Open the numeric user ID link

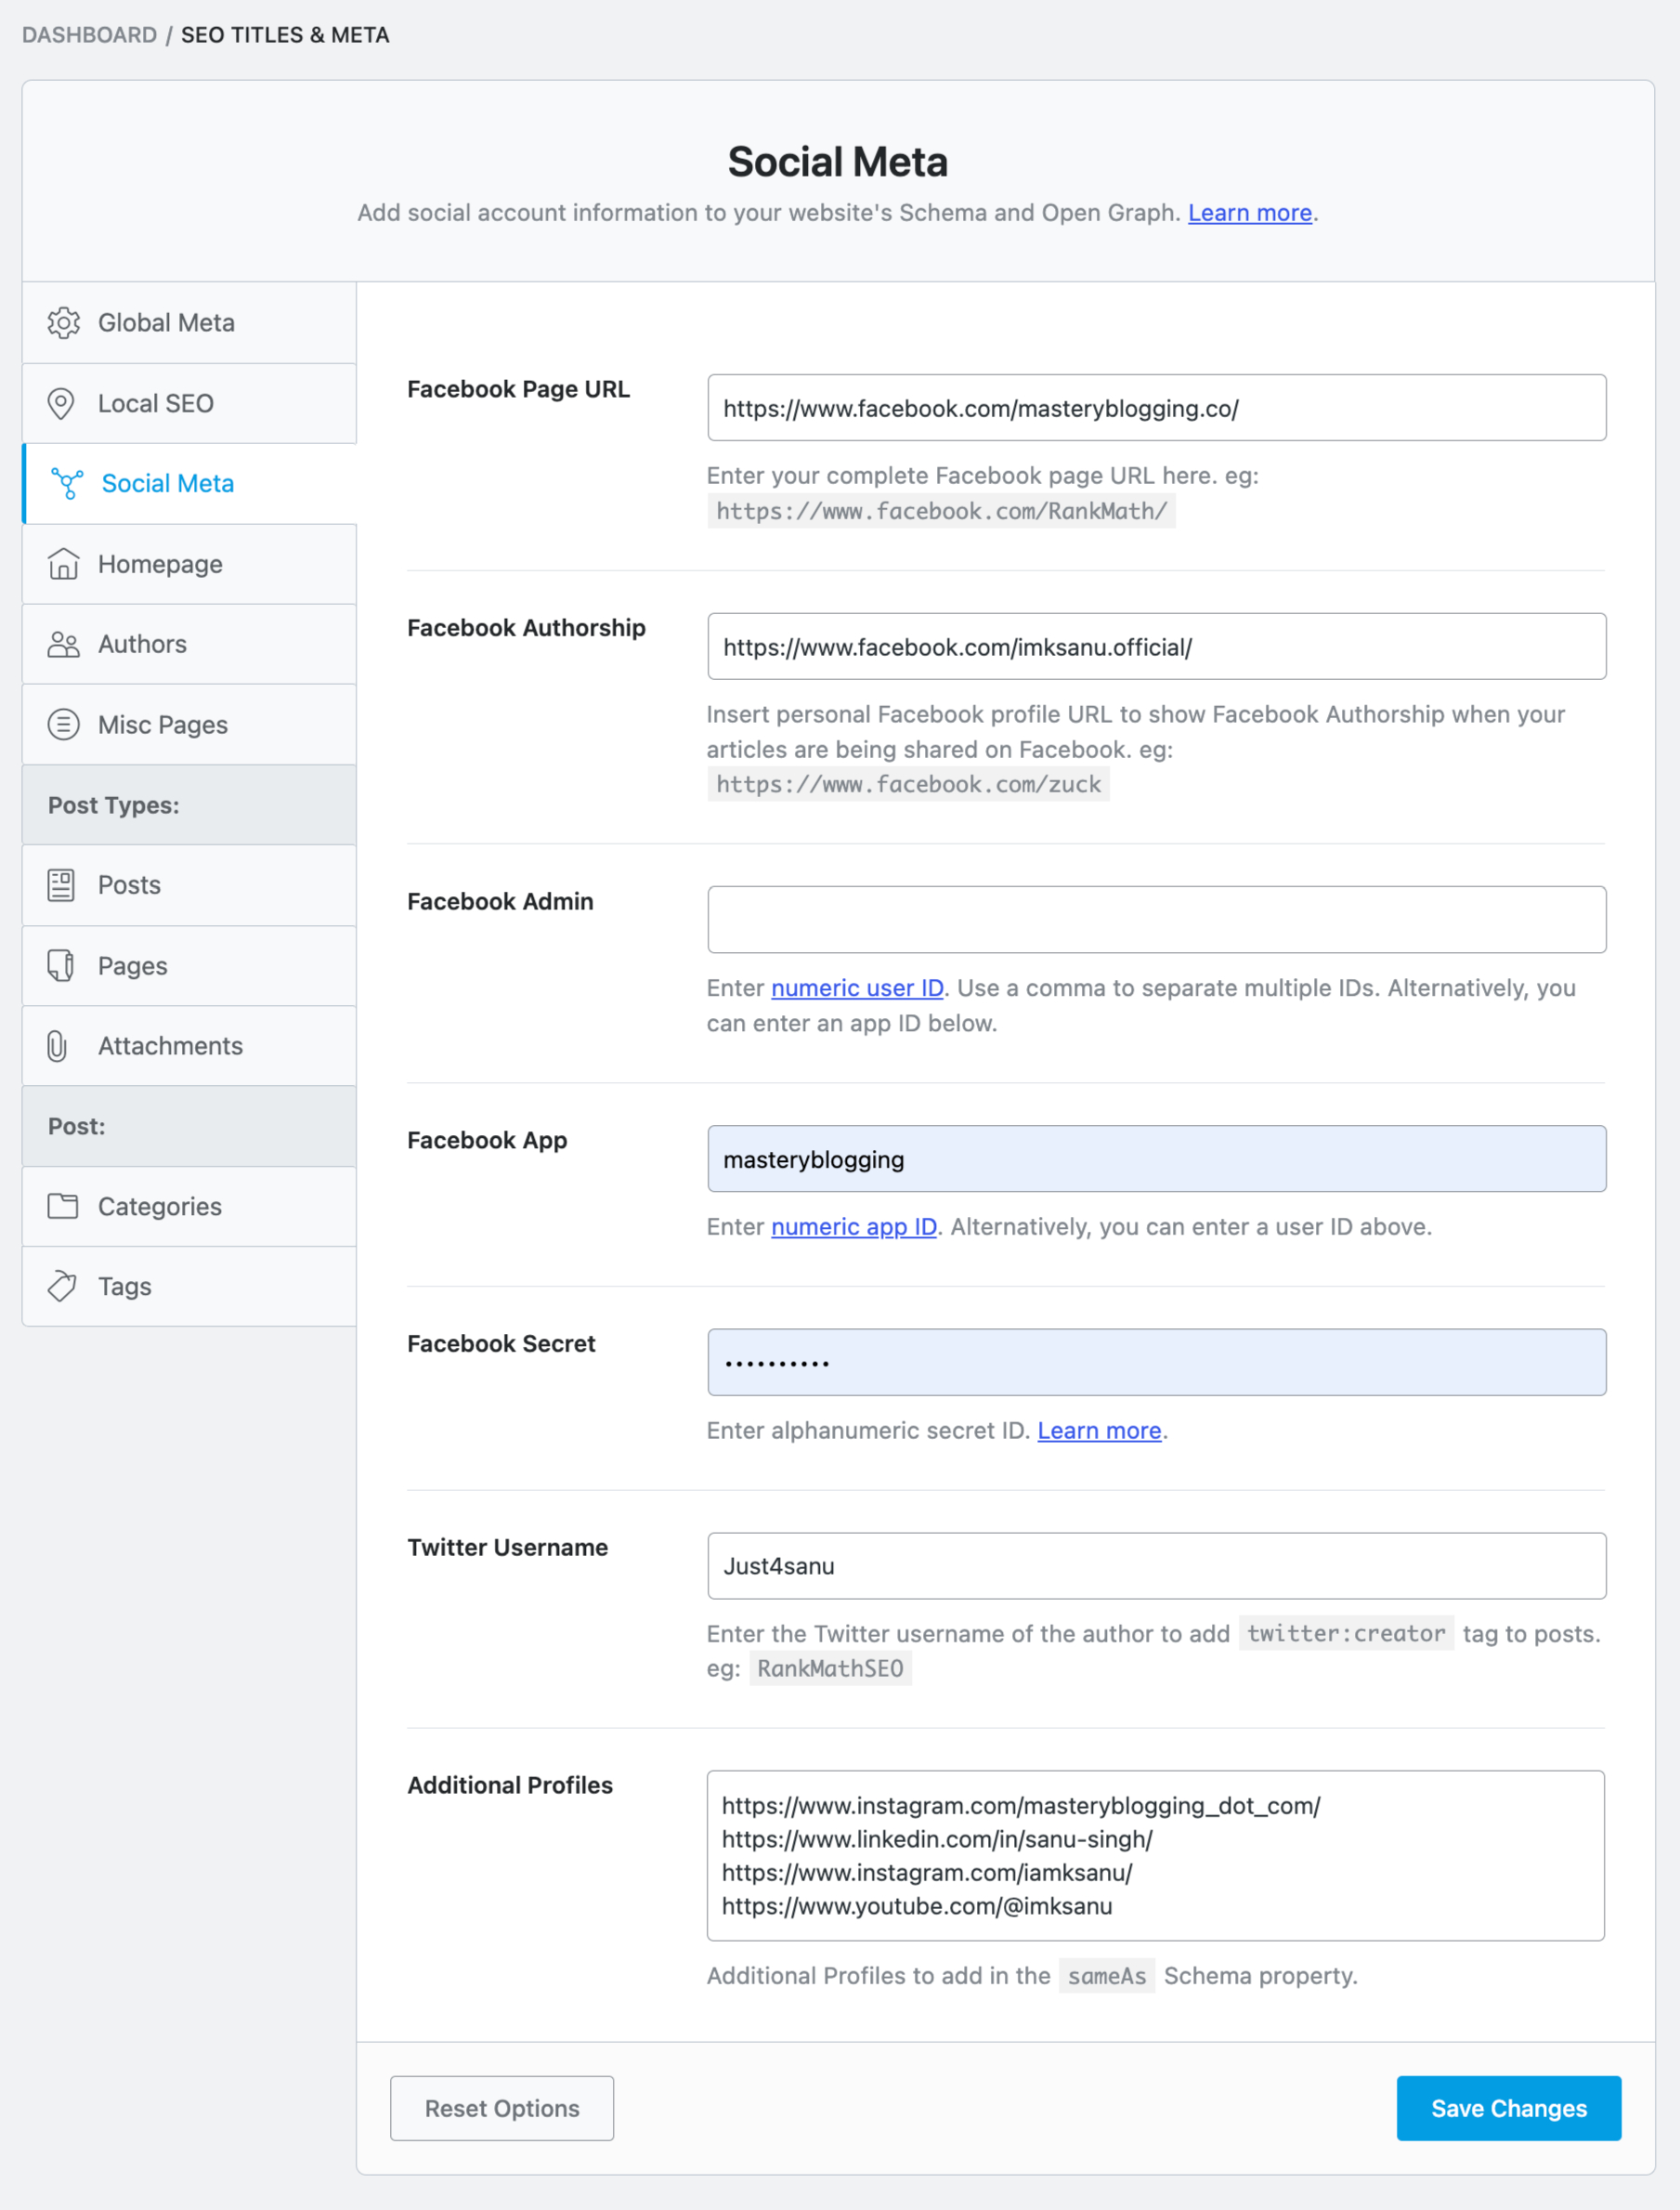[x=857, y=988]
